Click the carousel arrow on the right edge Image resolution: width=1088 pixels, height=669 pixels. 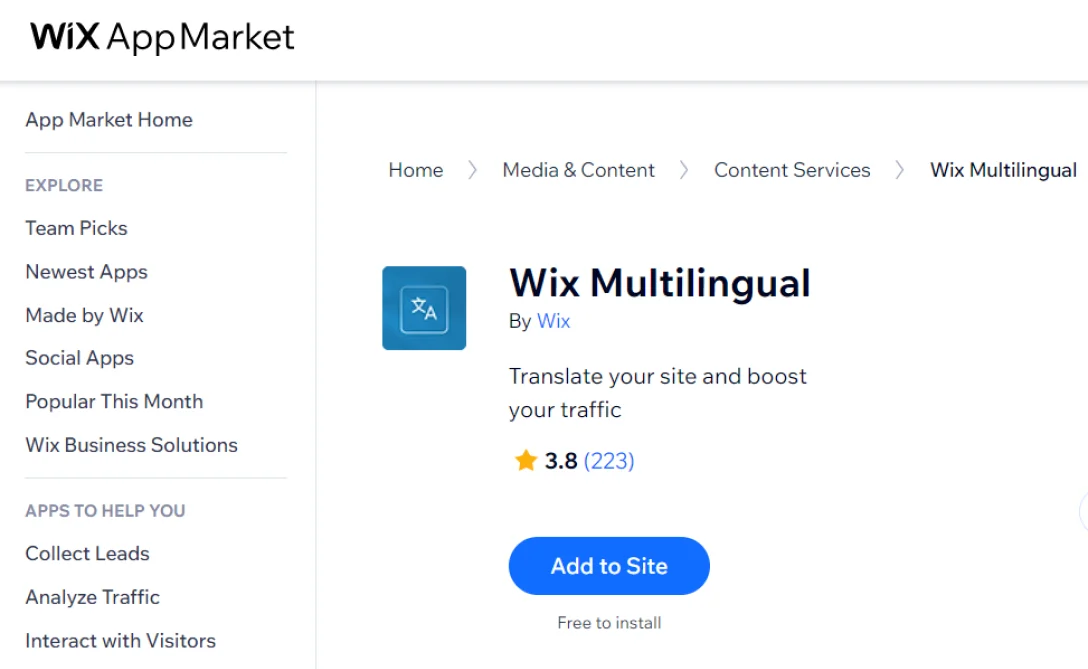click(1083, 513)
